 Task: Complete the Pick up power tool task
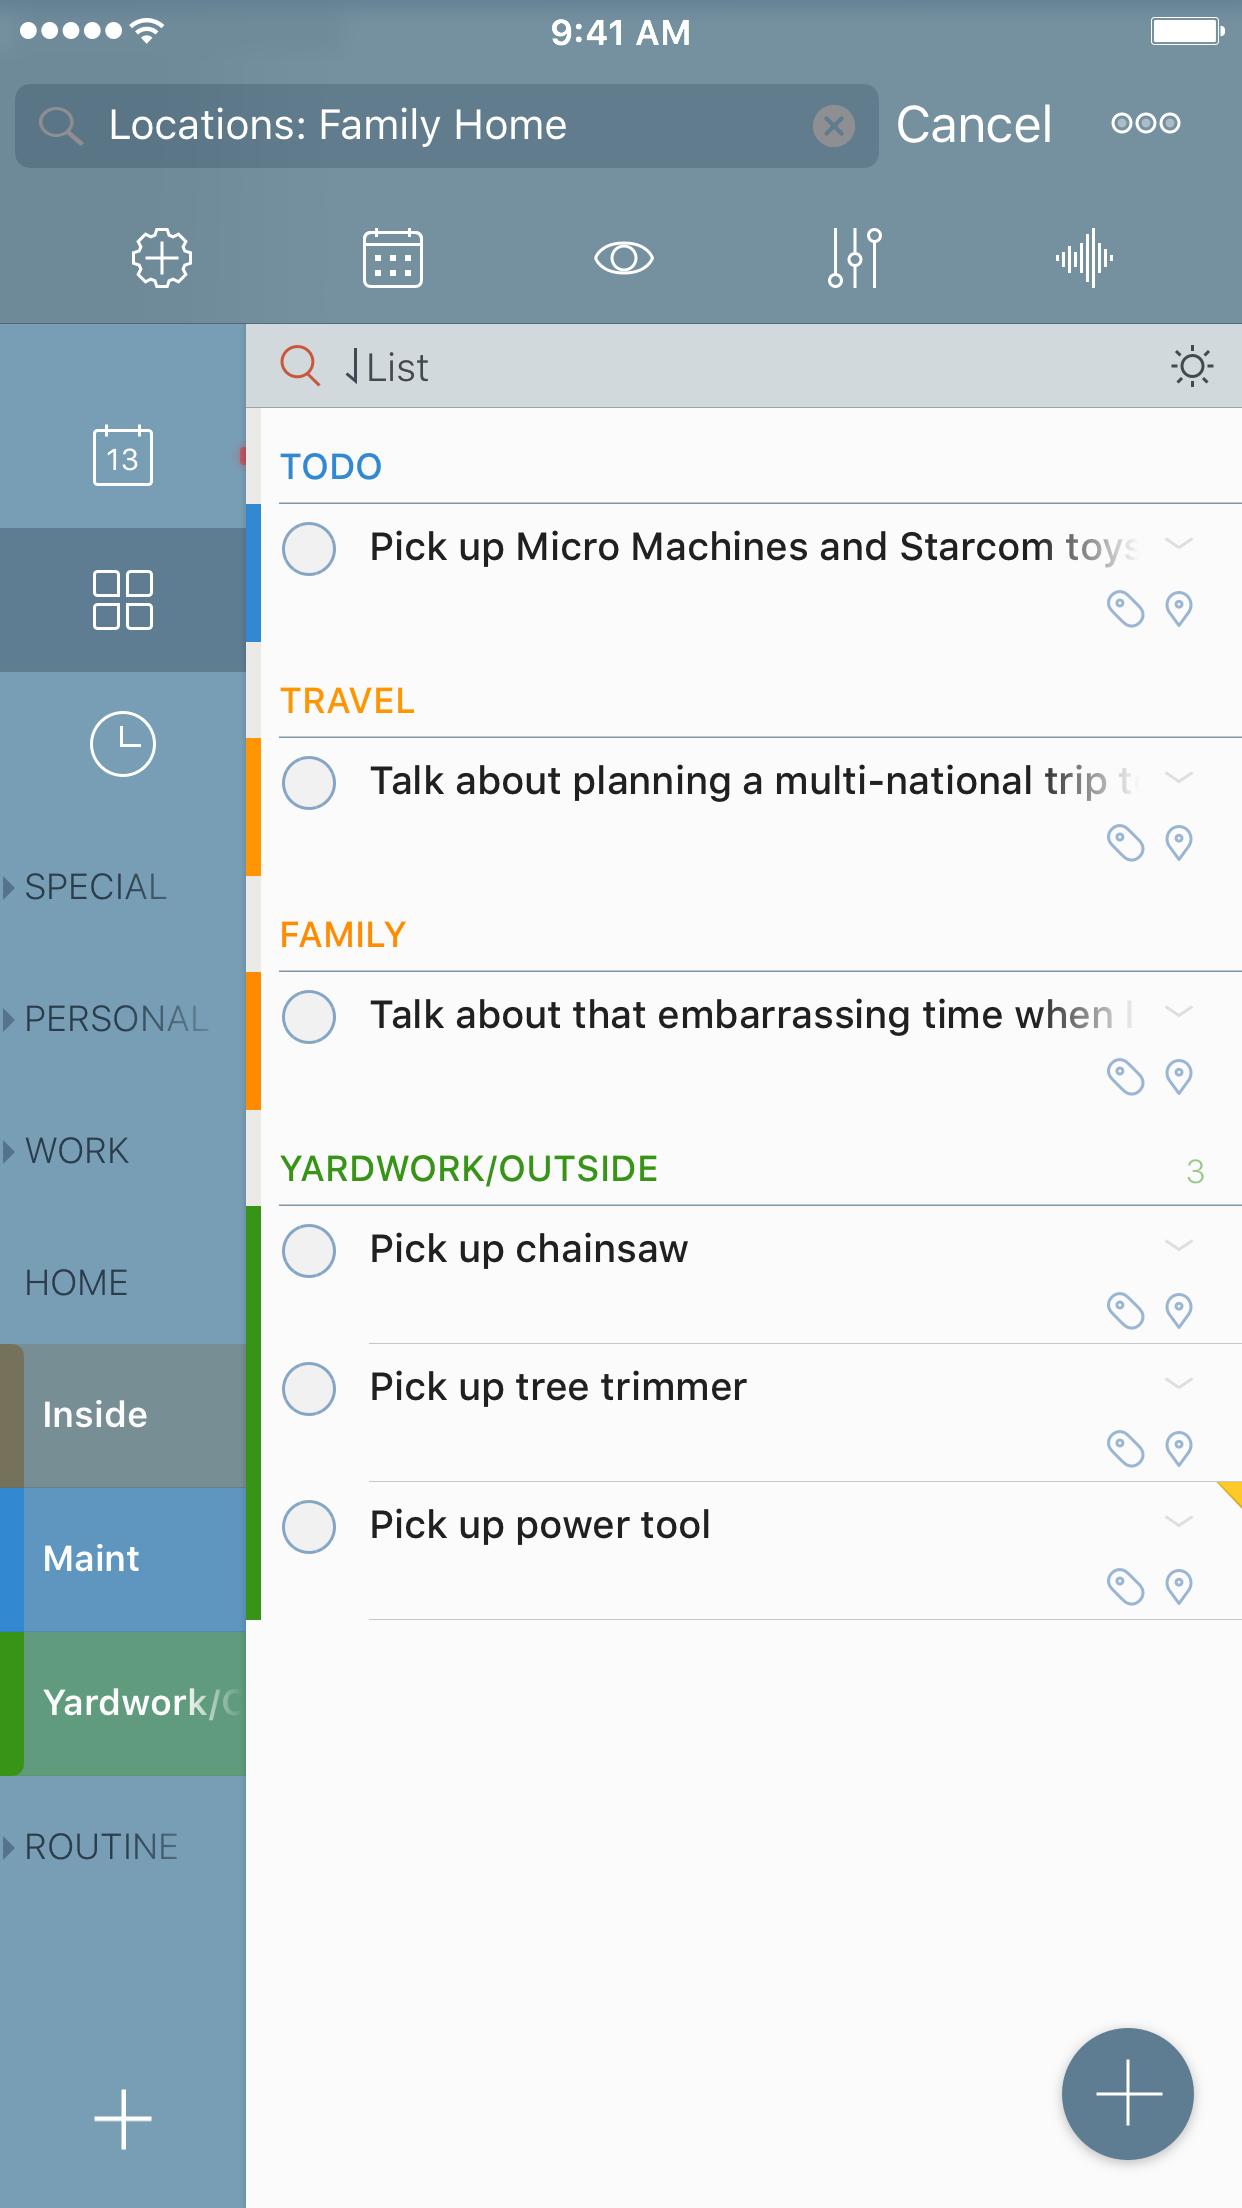(309, 1526)
